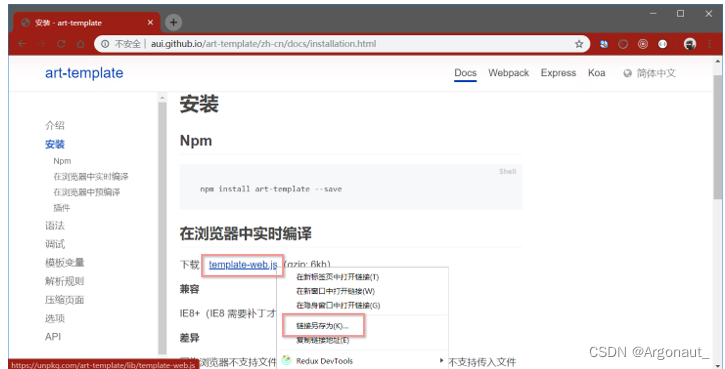Click the address bar URL field

pos(342,44)
